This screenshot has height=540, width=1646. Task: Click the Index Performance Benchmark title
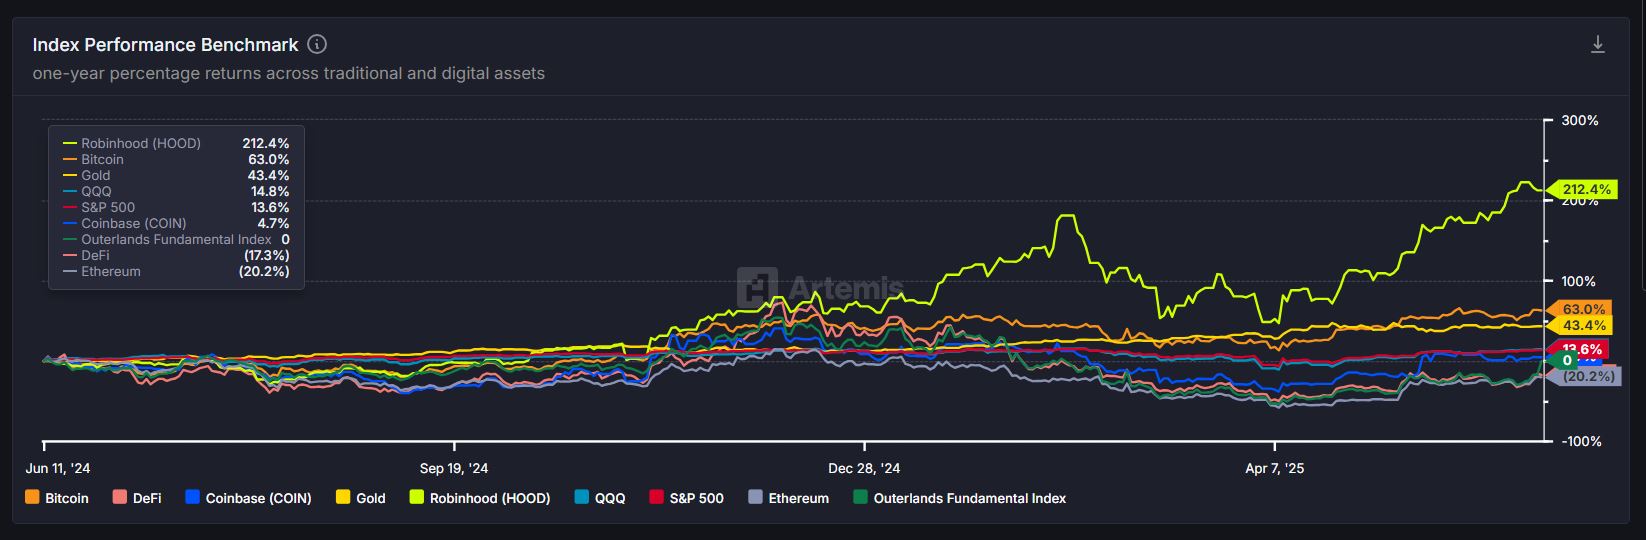(165, 45)
